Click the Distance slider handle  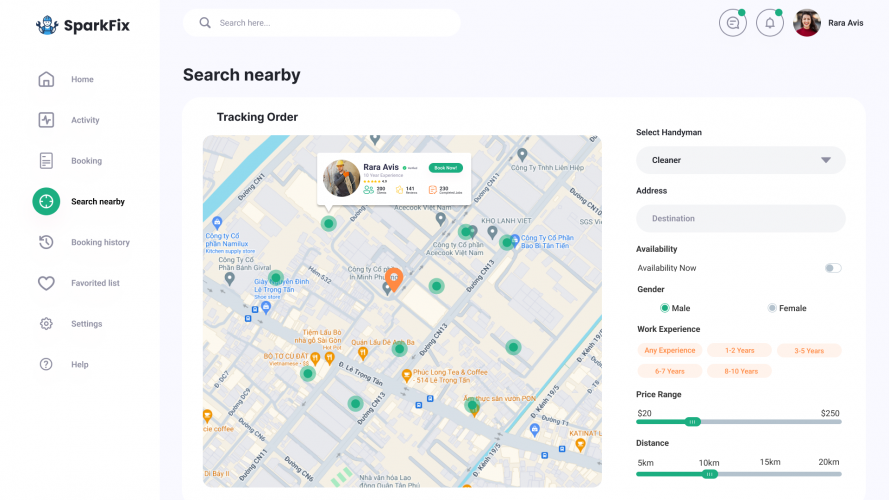709,474
